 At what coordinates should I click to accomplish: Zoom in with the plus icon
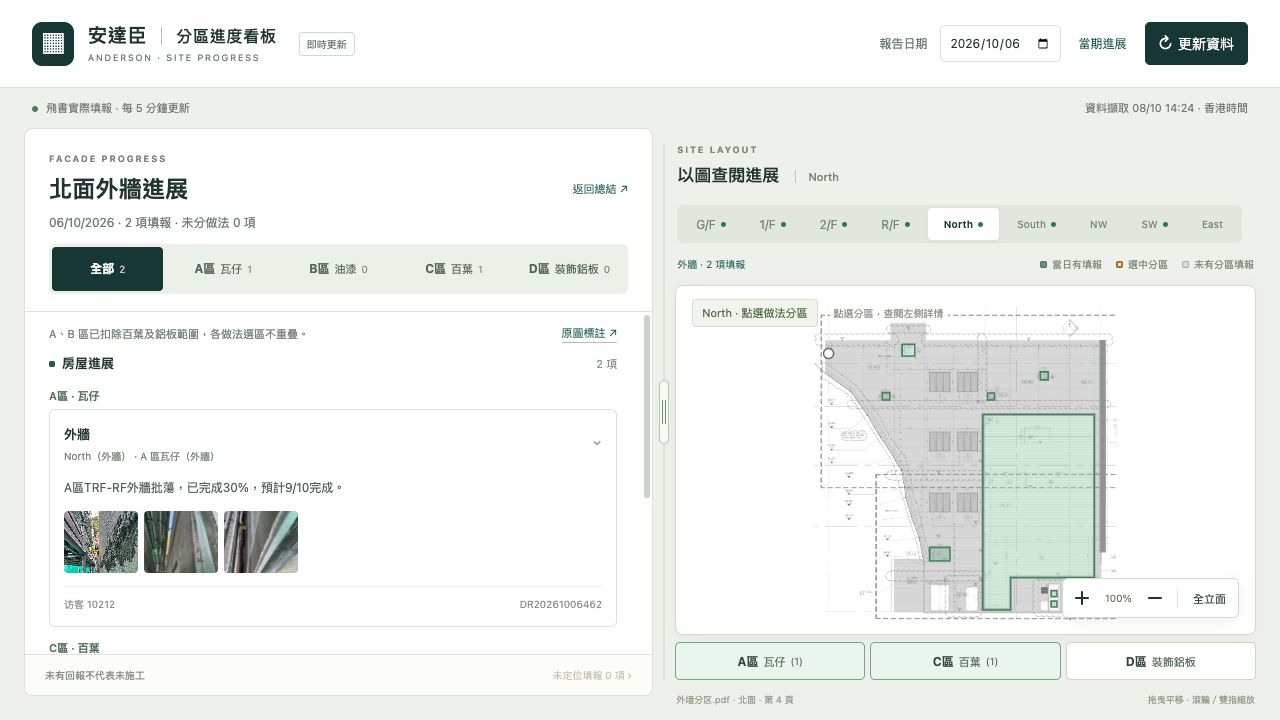[1082, 598]
